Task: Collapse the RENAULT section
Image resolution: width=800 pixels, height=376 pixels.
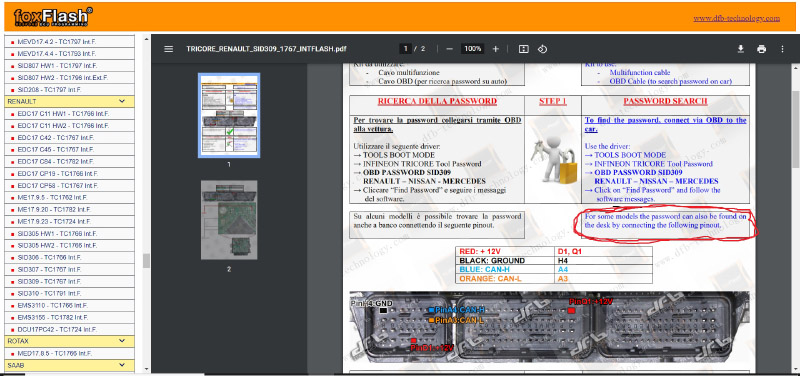Action: tap(69, 102)
